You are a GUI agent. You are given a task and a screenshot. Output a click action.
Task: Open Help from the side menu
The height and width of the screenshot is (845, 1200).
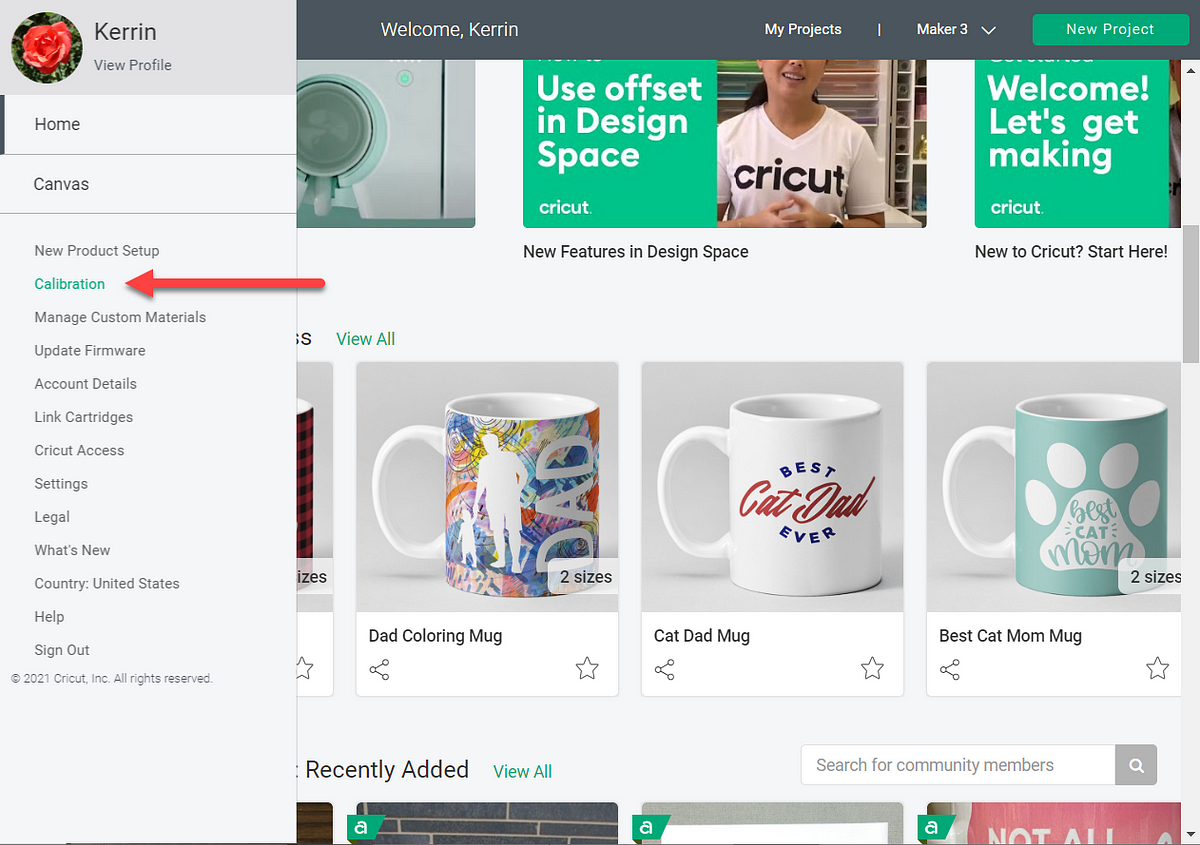click(x=49, y=617)
